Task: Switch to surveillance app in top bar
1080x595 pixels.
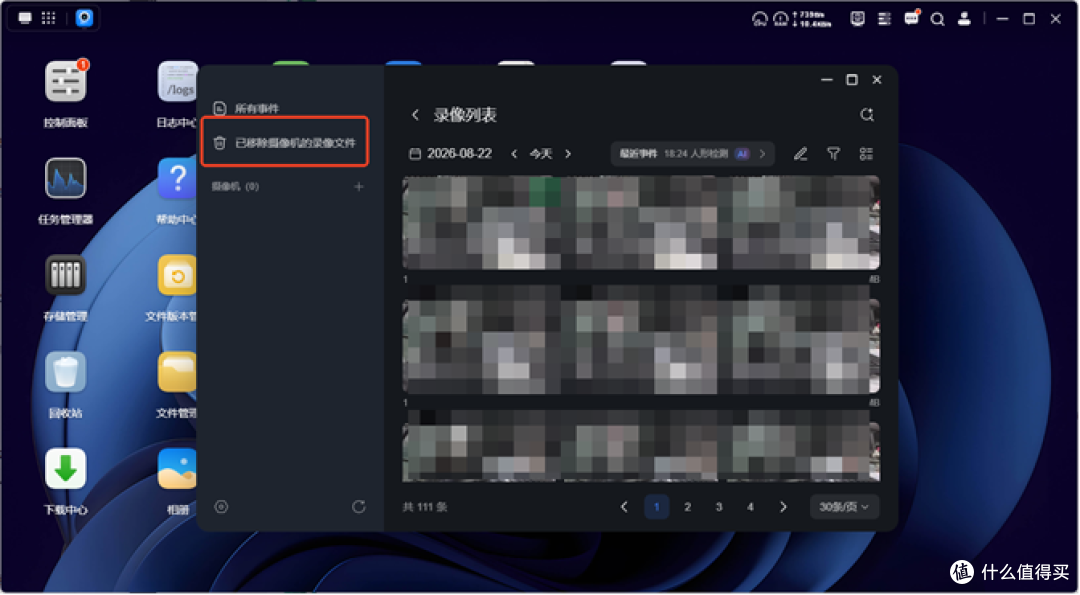Action: [x=84, y=19]
